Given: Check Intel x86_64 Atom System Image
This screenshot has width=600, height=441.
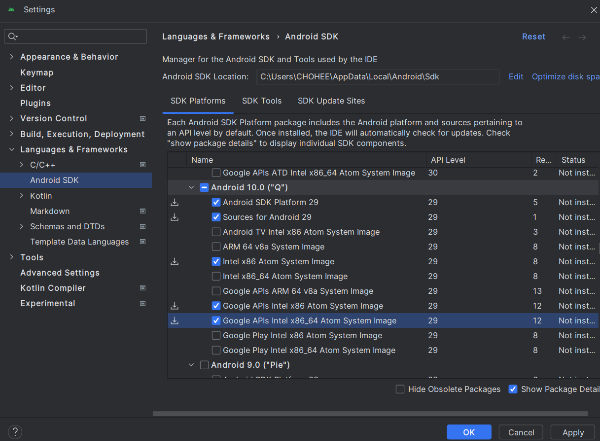Looking at the screenshot, I should pyautogui.click(x=216, y=276).
